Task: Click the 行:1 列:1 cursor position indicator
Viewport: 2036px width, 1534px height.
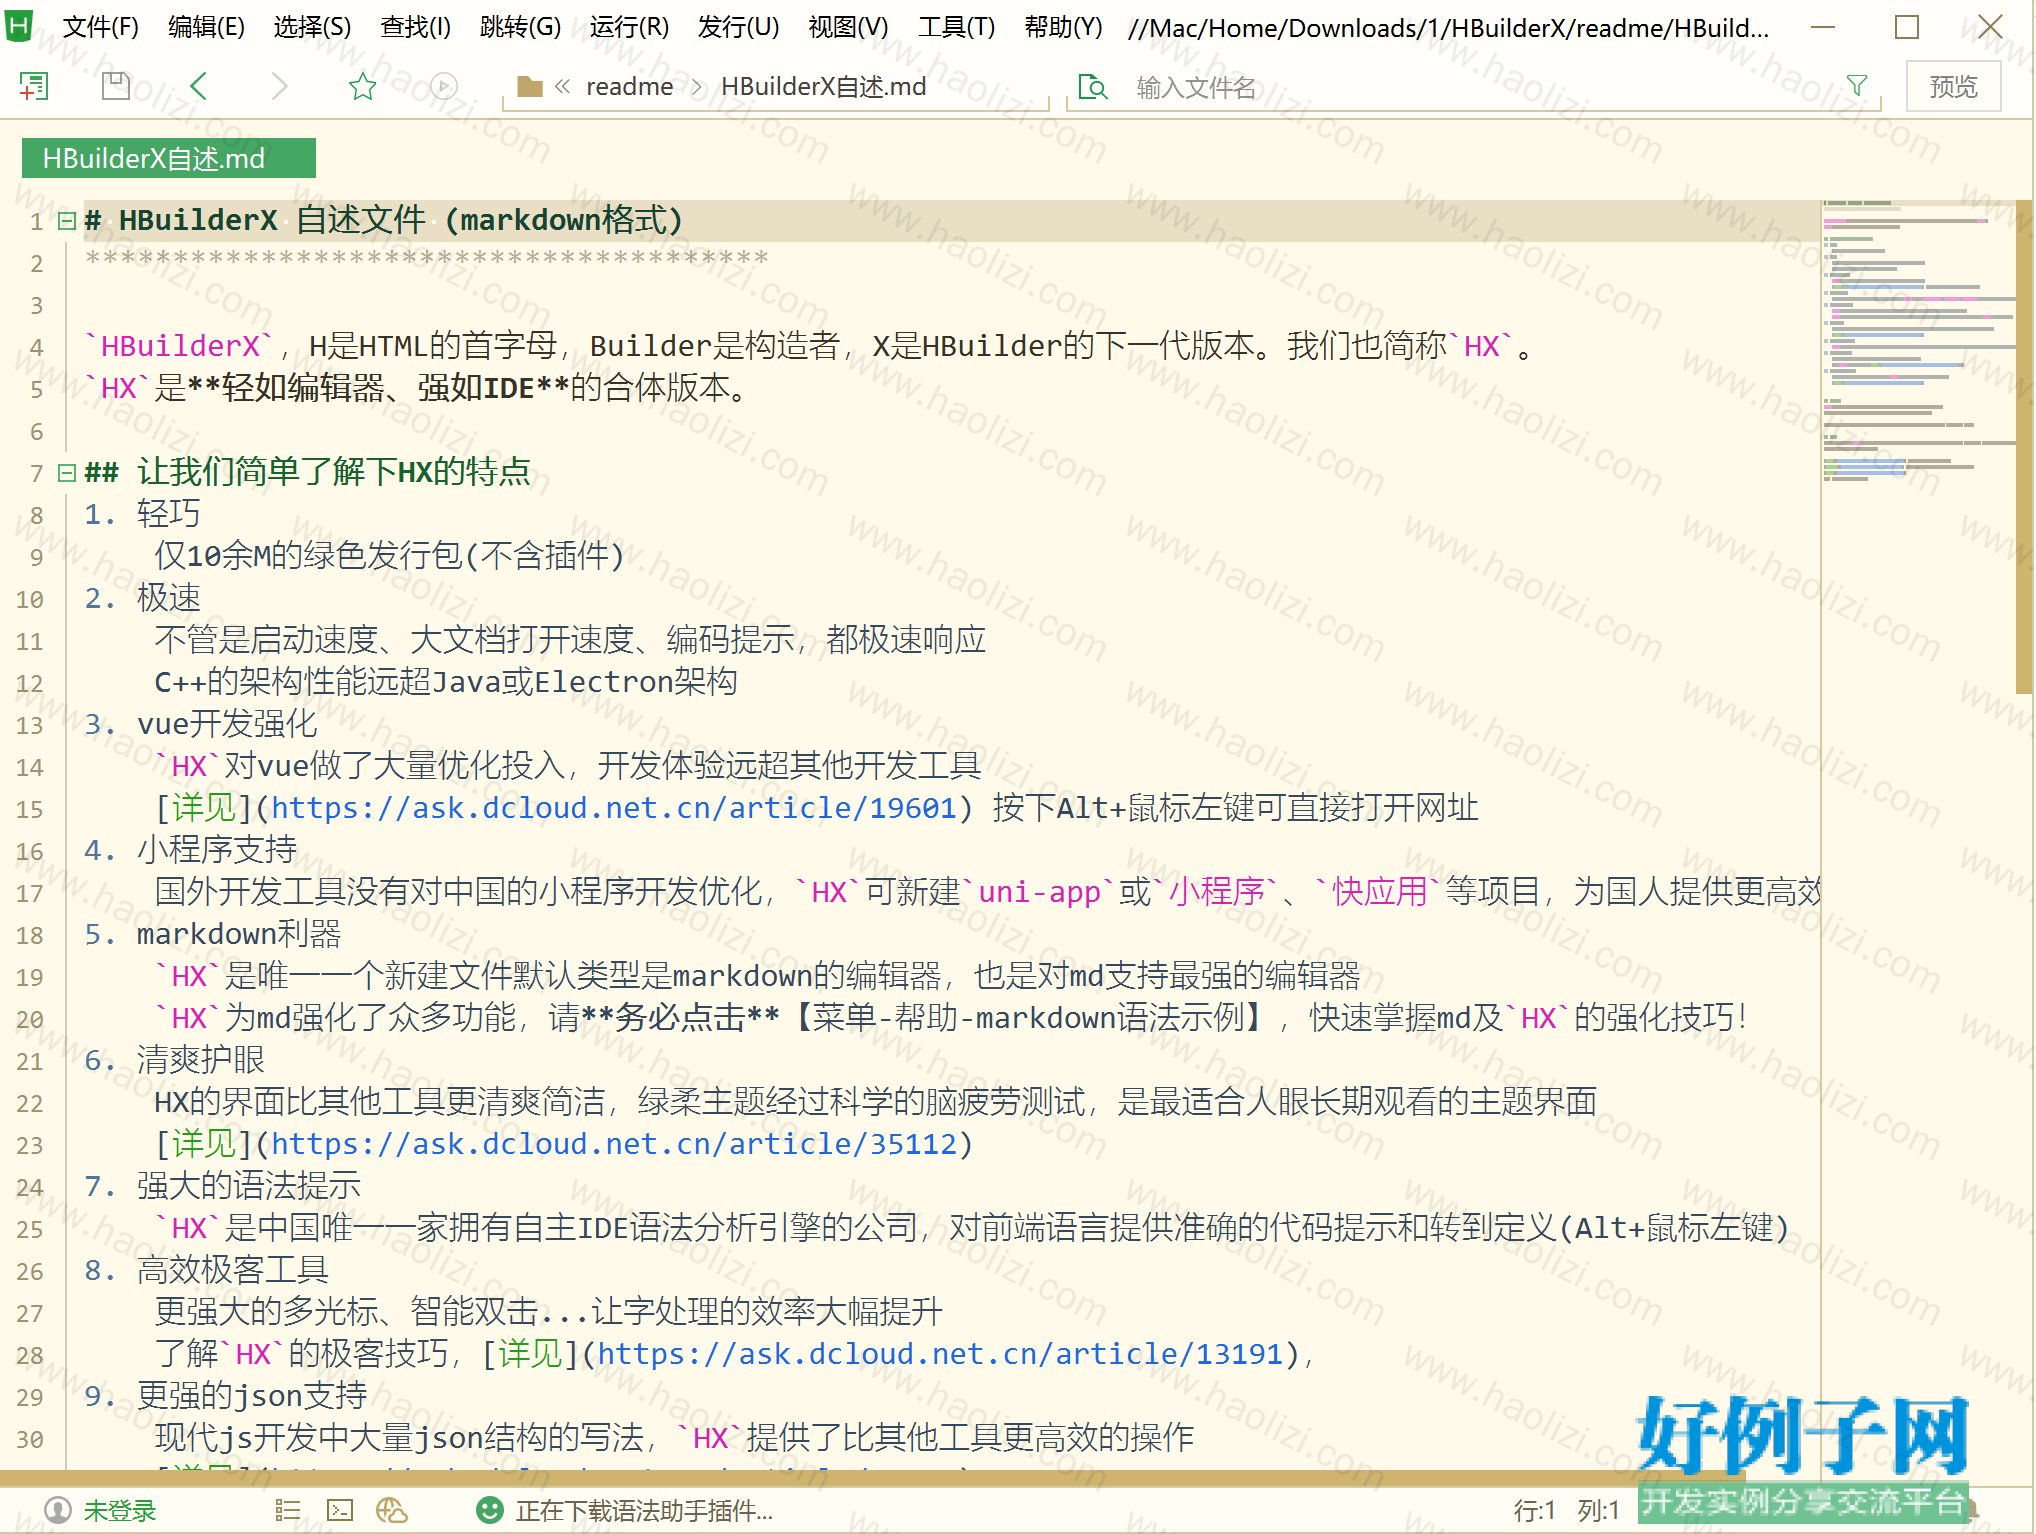Action: [x=1566, y=1510]
